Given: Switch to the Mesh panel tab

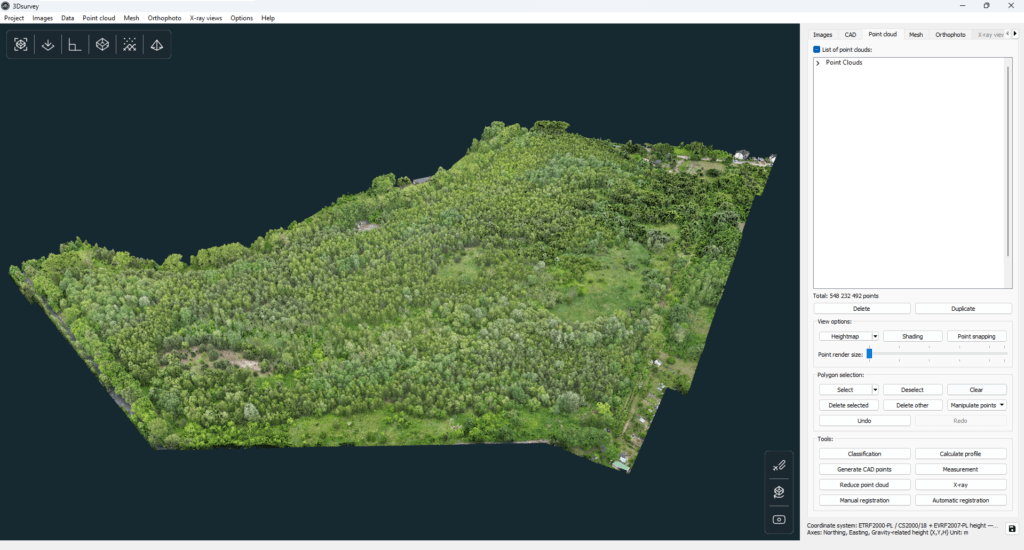Looking at the screenshot, I should (916, 35).
